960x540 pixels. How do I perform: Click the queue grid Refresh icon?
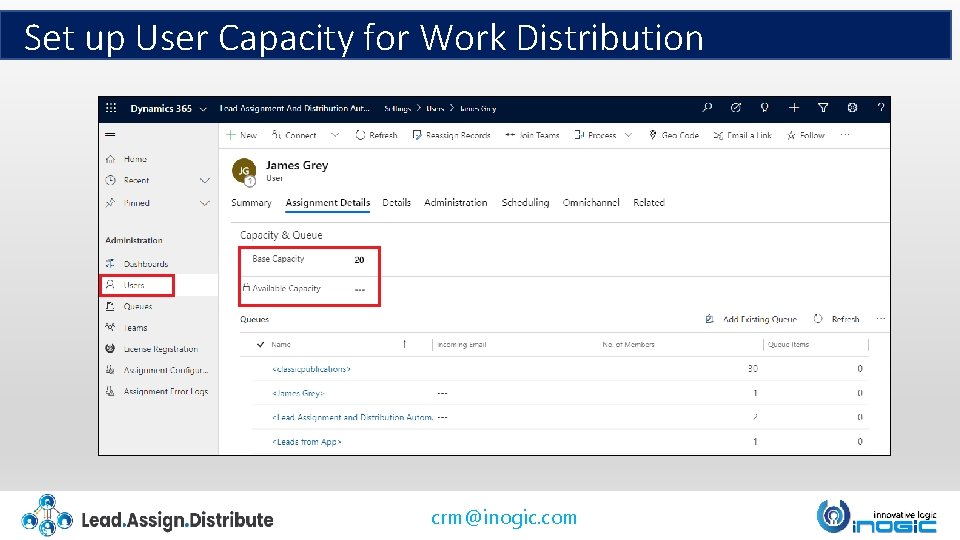point(818,319)
